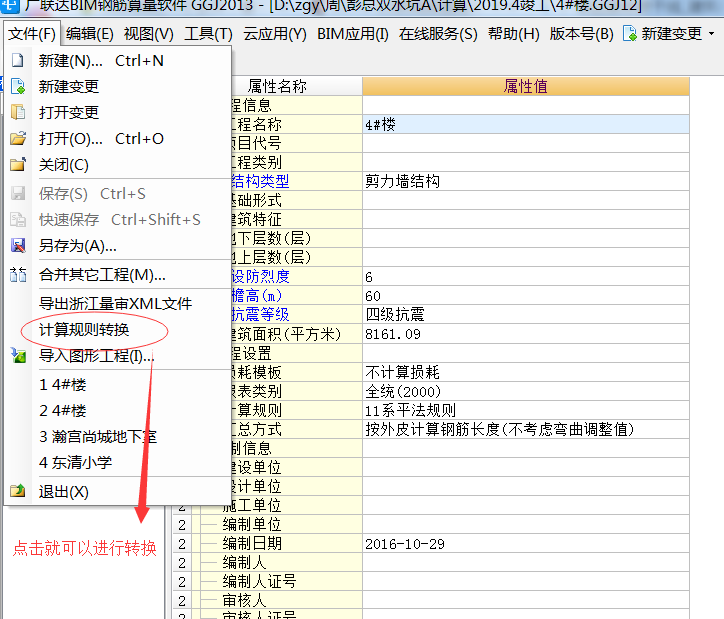
Task: Open the 文件(F) menu
Action: pyautogui.click(x=31, y=34)
